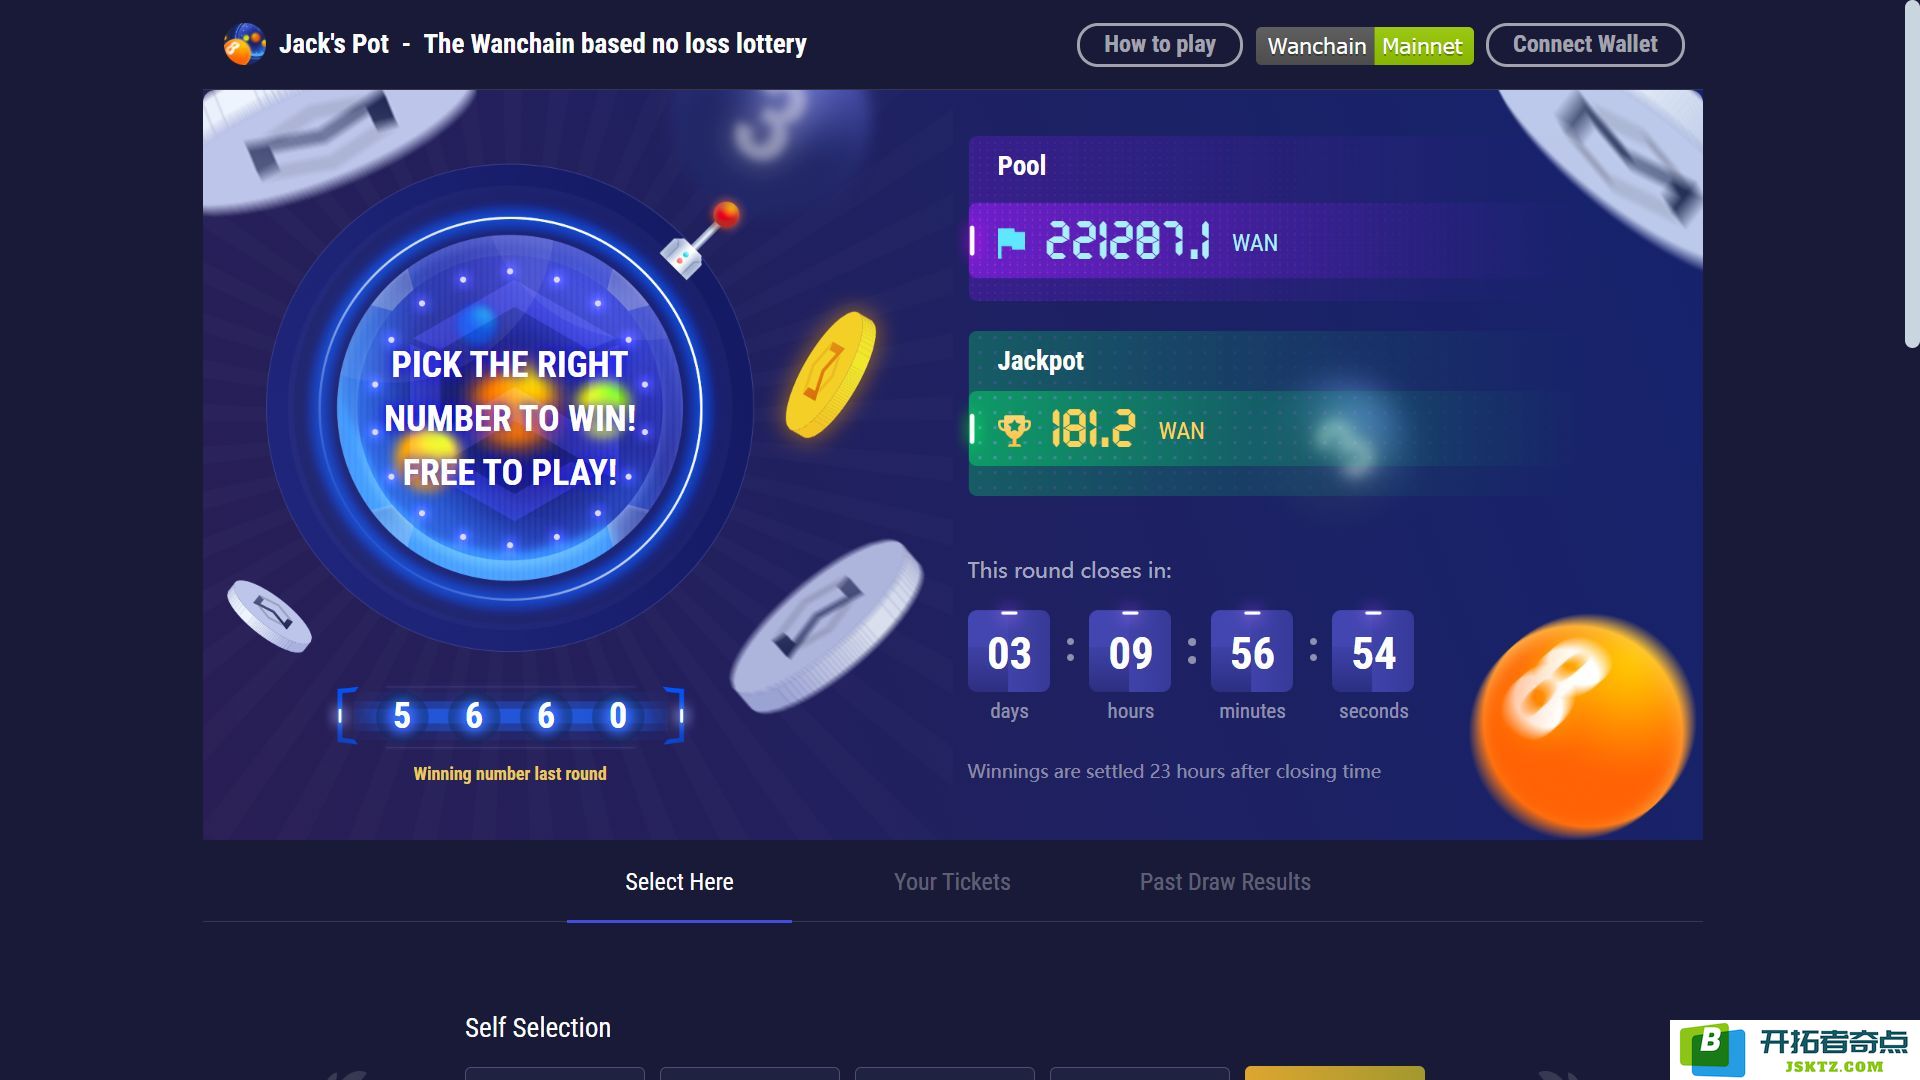Open the JSKTZ.COM watermark badge
Viewport: 1920px width, 1080px height.
[x=1795, y=1050]
